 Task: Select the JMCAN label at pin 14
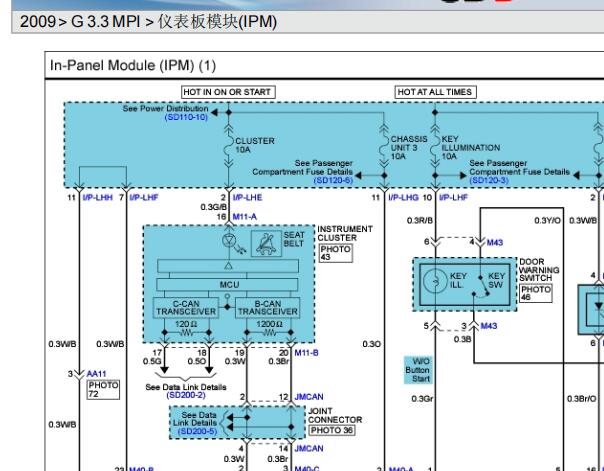[309, 449]
